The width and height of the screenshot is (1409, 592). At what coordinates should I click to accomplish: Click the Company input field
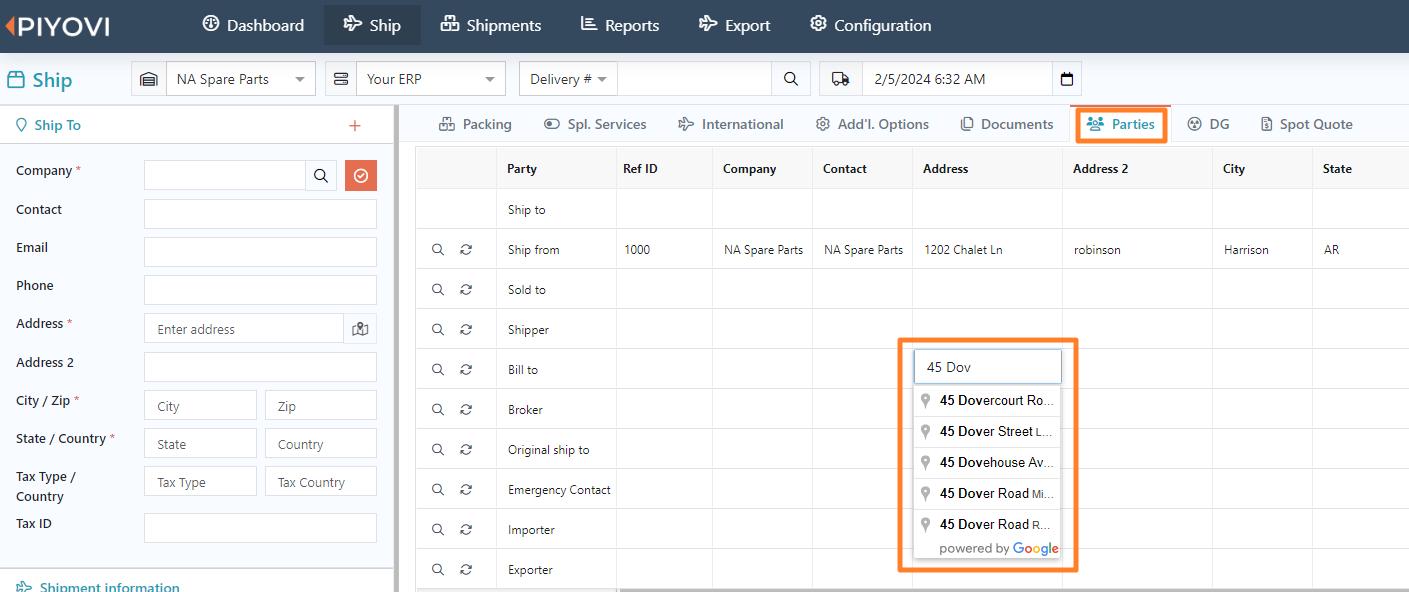click(x=225, y=175)
